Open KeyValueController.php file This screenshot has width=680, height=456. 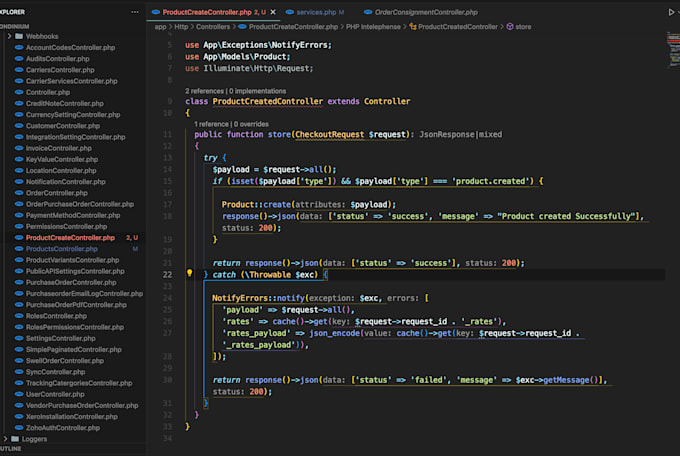[62, 160]
